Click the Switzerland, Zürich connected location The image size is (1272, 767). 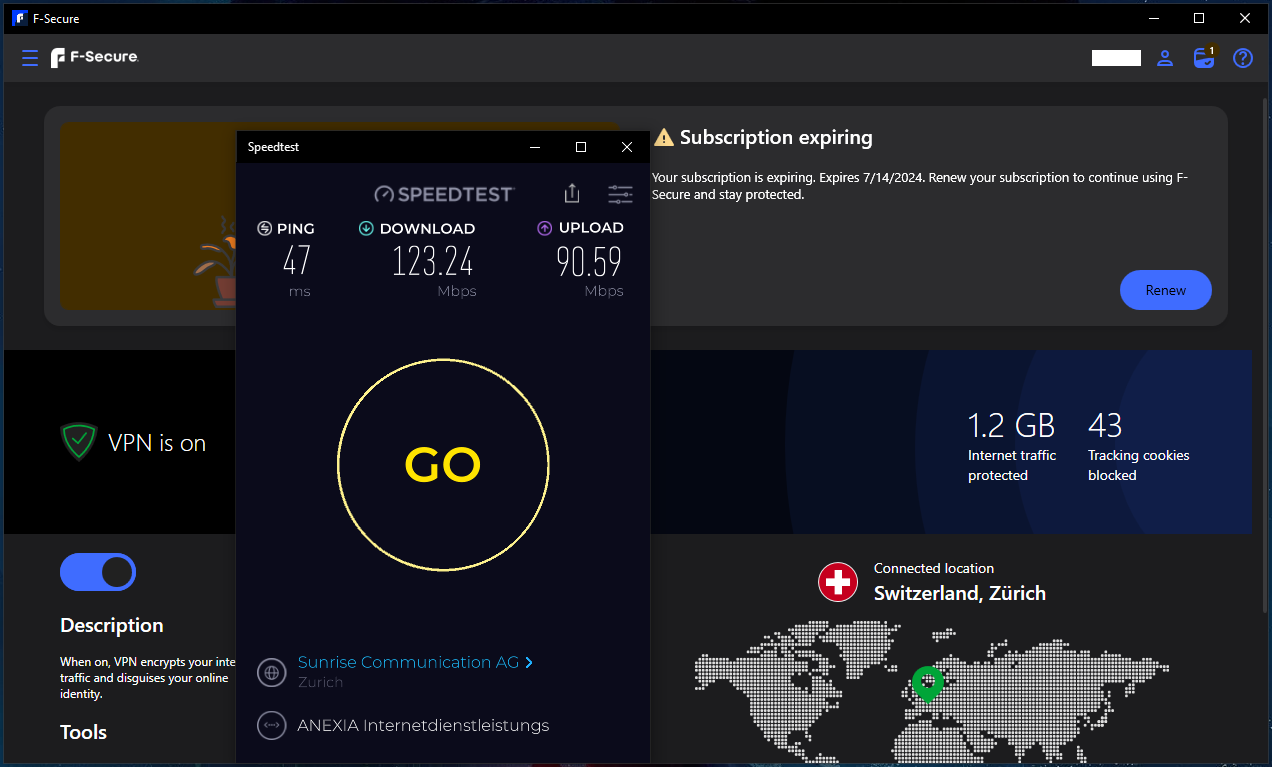[x=960, y=593]
